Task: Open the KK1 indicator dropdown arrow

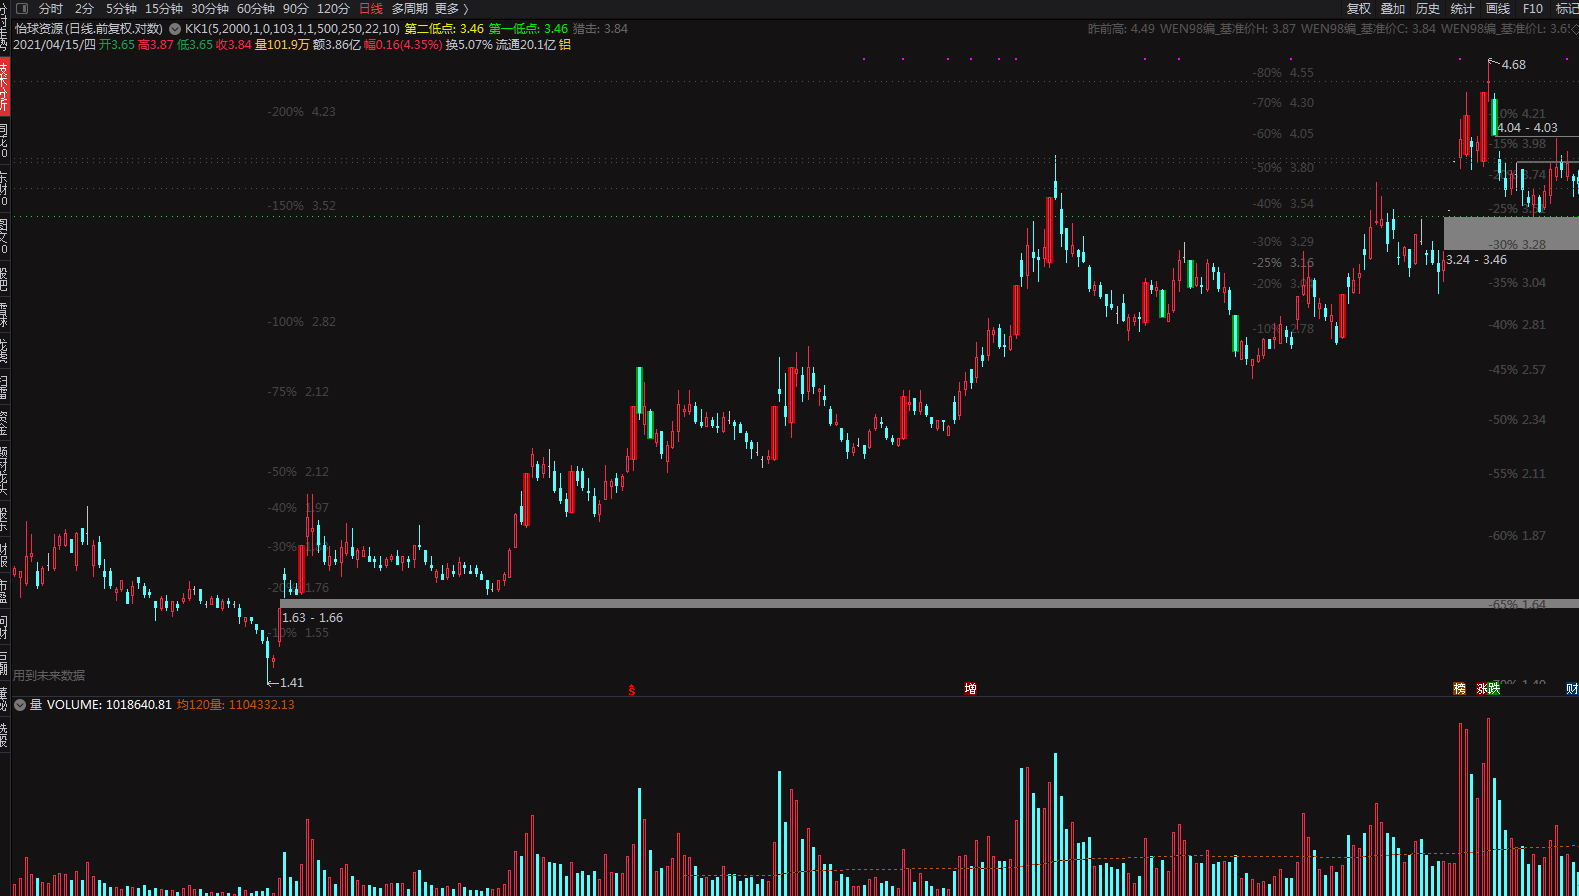Action: [175, 29]
